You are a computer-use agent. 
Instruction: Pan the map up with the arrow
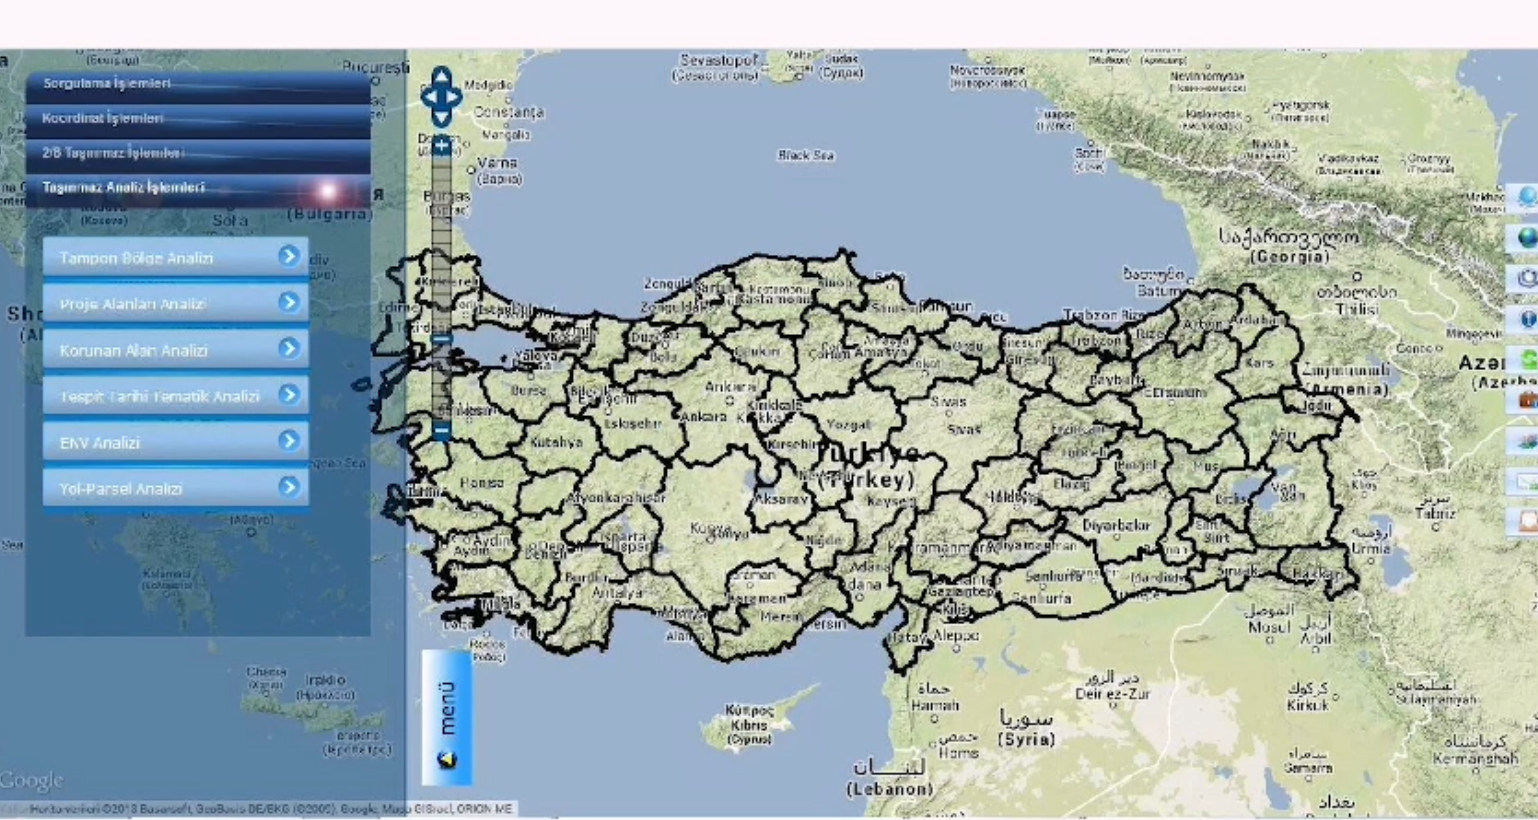pos(441,76)
